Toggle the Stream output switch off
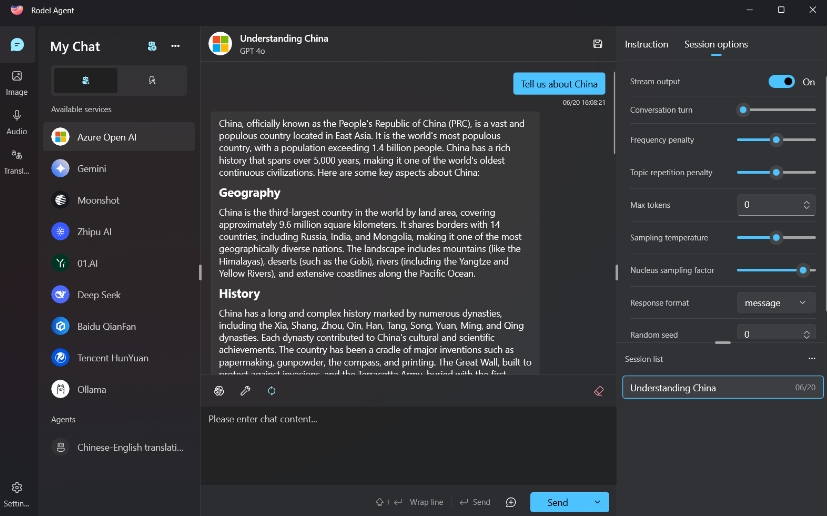This screenshot has height=516, width=828. click(781, 82)
